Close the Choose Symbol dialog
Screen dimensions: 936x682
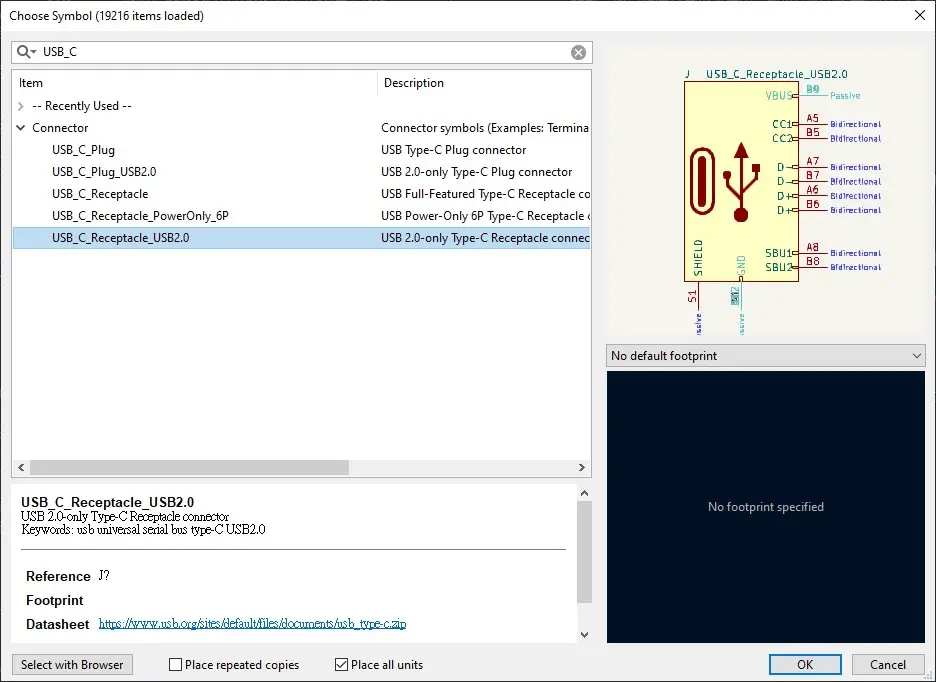click(920, 16)
